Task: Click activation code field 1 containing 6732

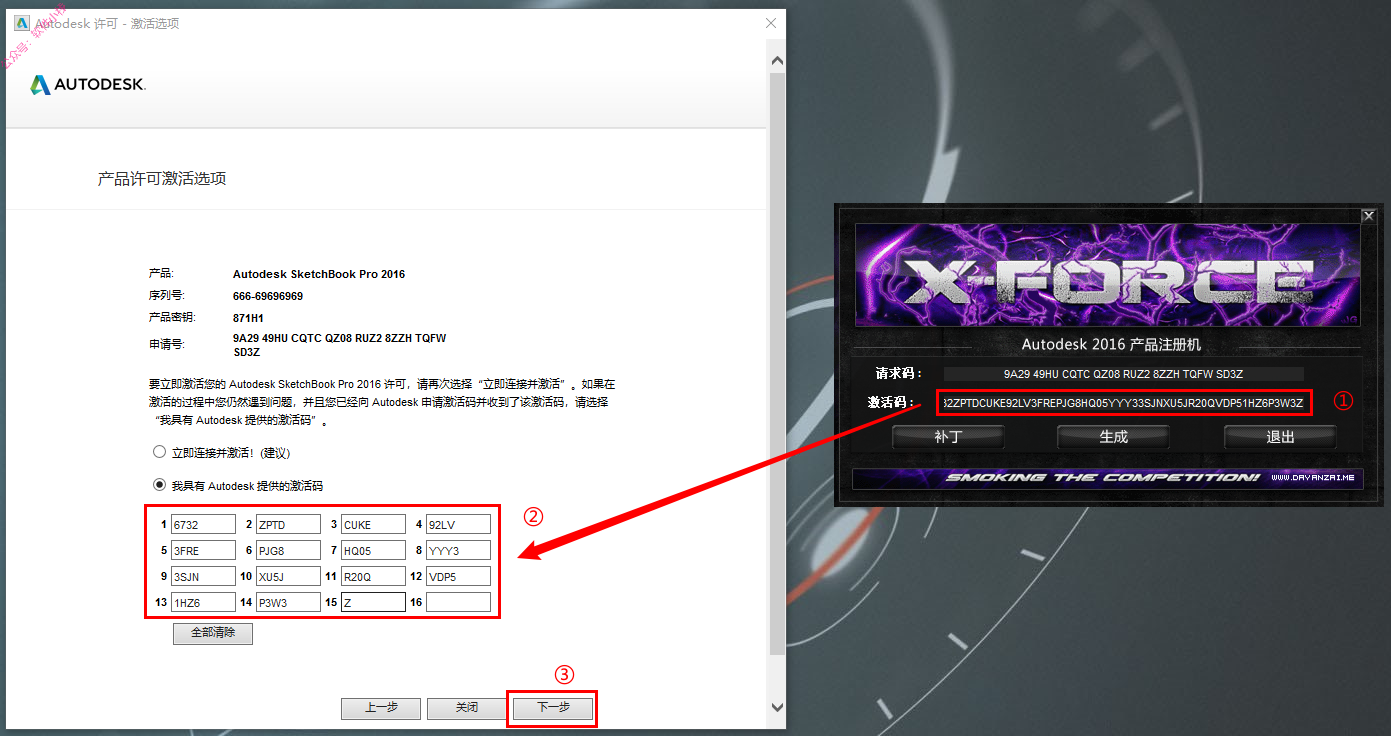Action: tap(203, 524)
